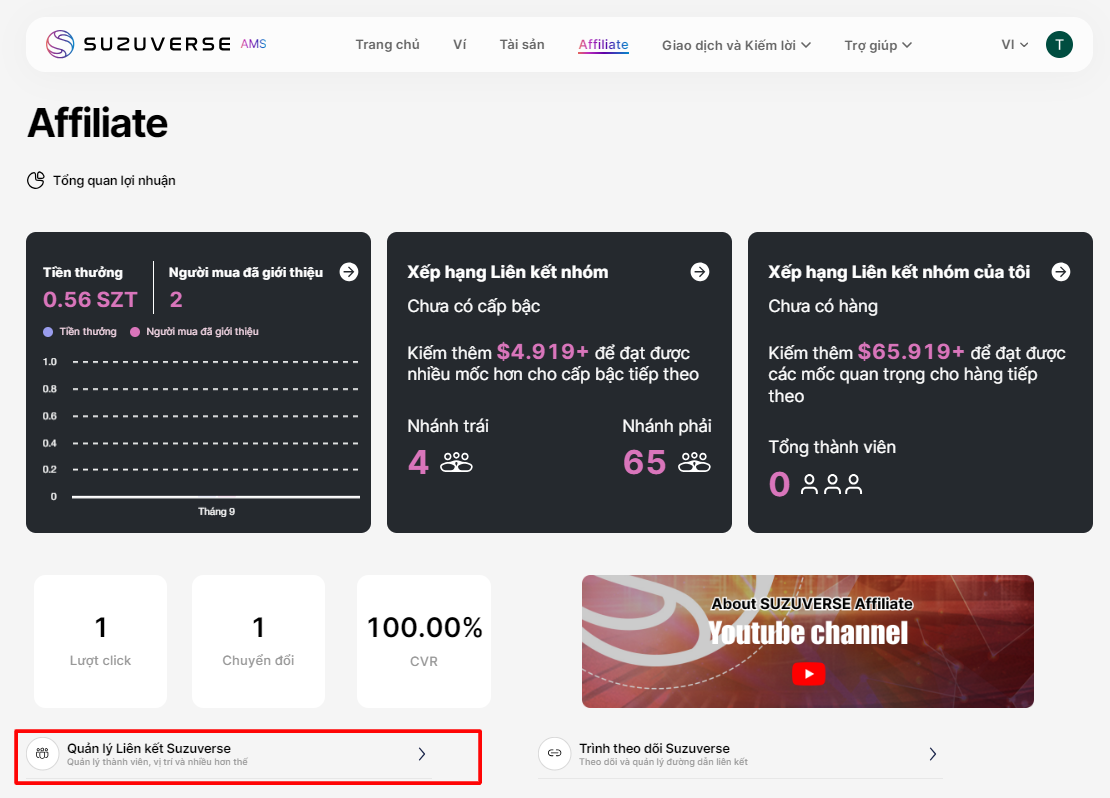Click the arrow icon on Tiền thưởng card
Image resolution: width=1110 pixels, height=798 pixels.
click(x=348, y=272)
